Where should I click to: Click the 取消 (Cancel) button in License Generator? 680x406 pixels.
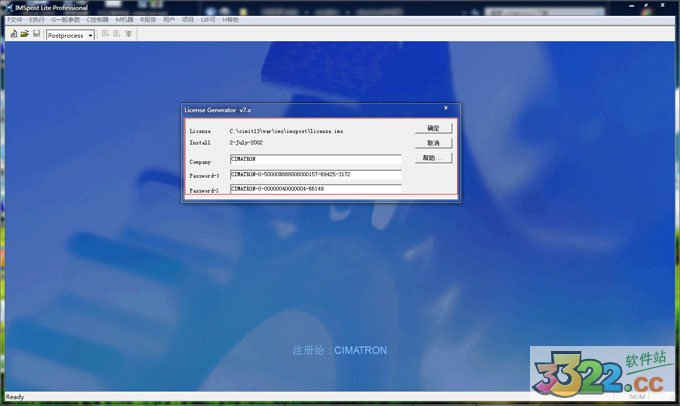pos(433,143)
